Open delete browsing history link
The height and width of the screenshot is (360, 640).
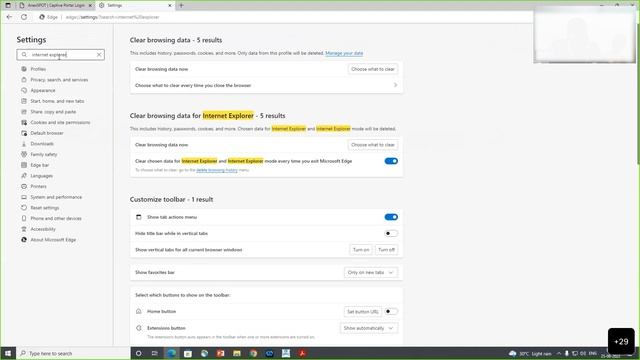[217, 170]
